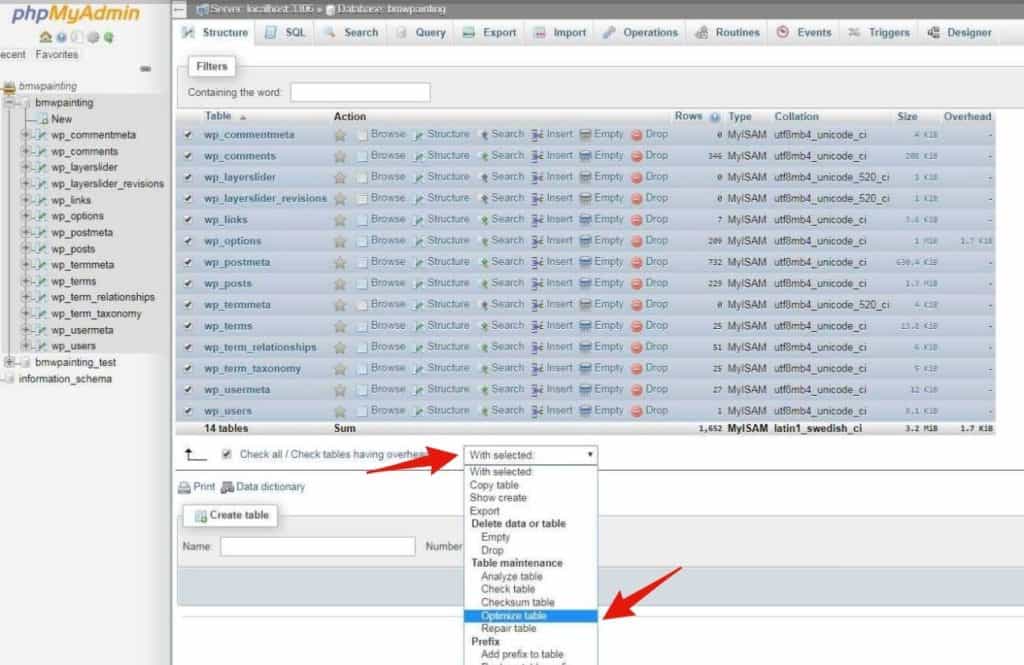
Task: Click inside the Name input field
Action: pos(318,546)
